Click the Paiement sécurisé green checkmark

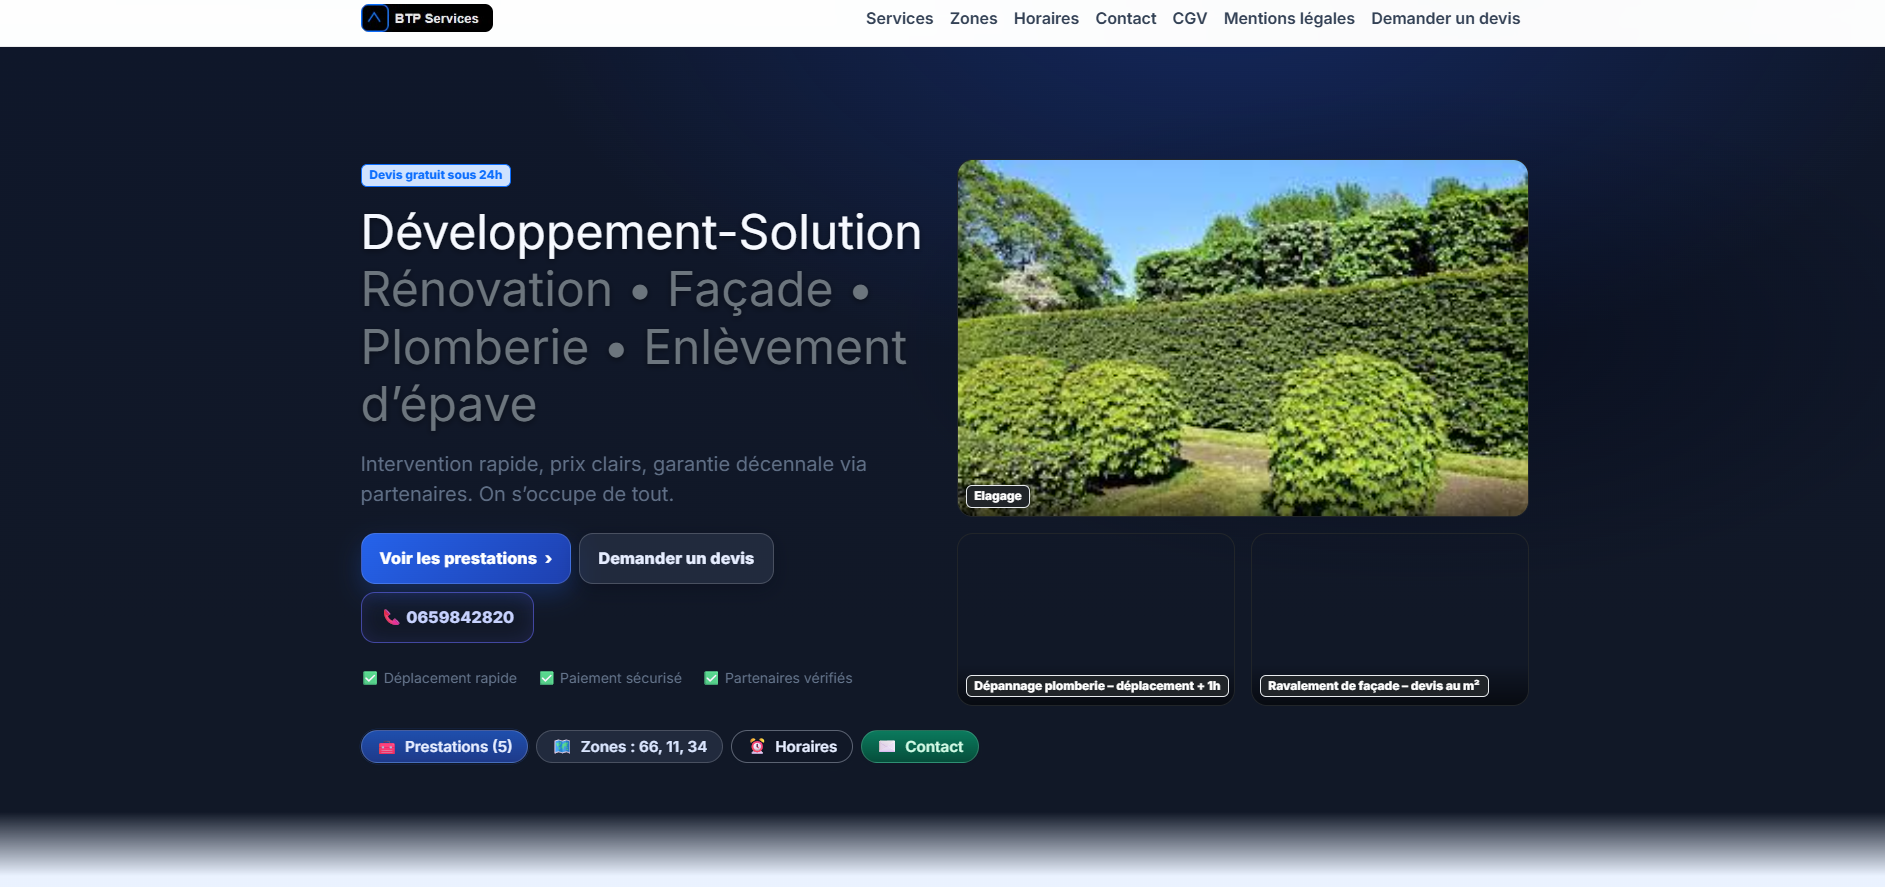[x=547, y=678]
